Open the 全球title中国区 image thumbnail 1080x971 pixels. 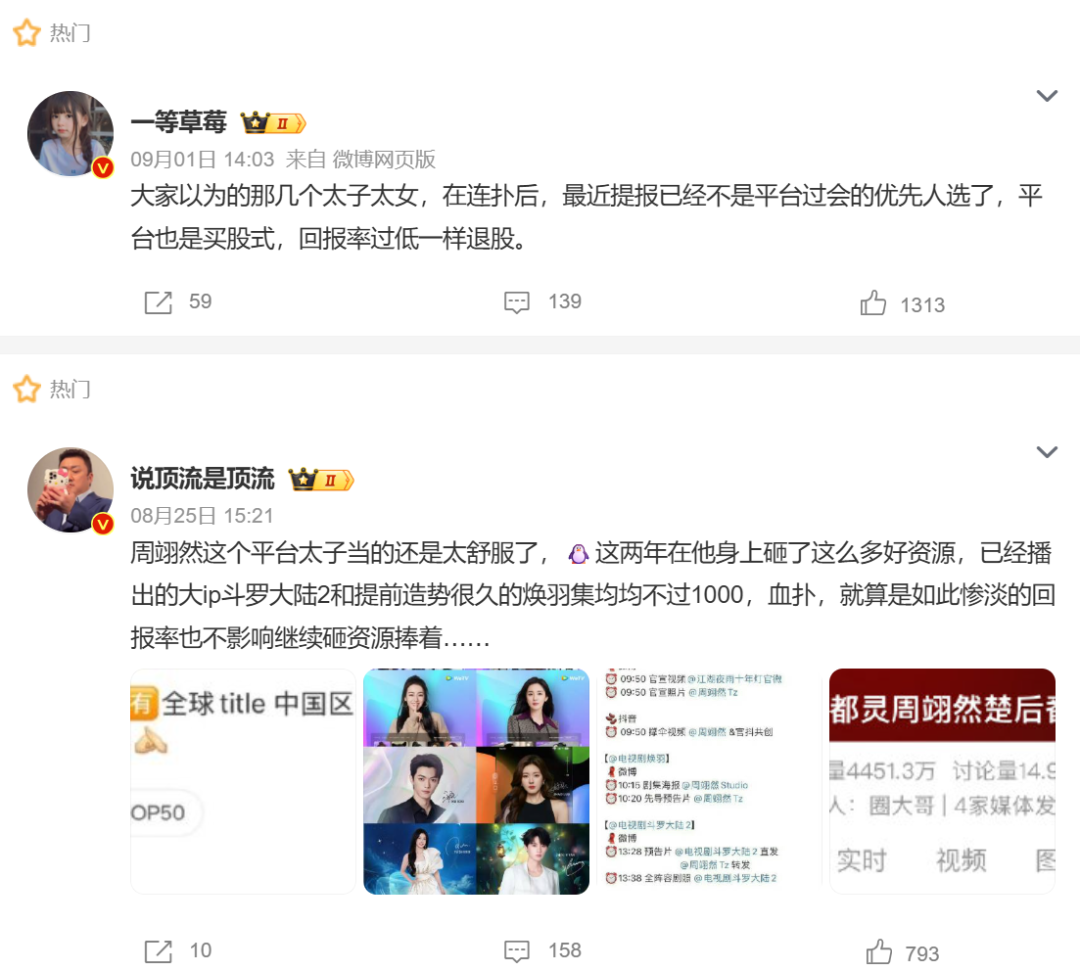point(243,782)
